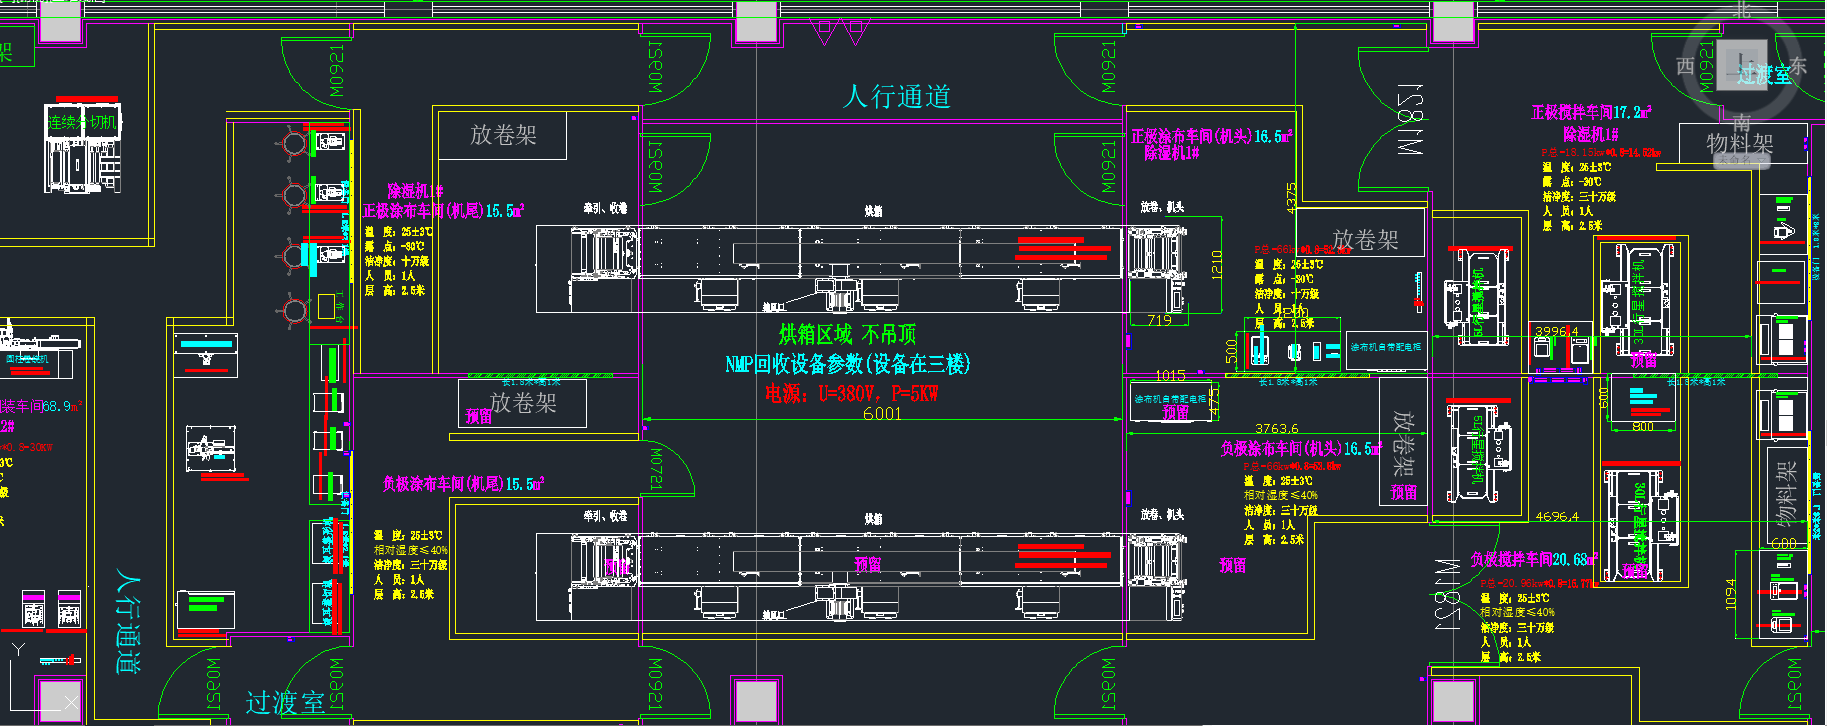Select label 负极搅拌车间20.68㎡
This screenshot has width=1827, height=726.
1534,560
